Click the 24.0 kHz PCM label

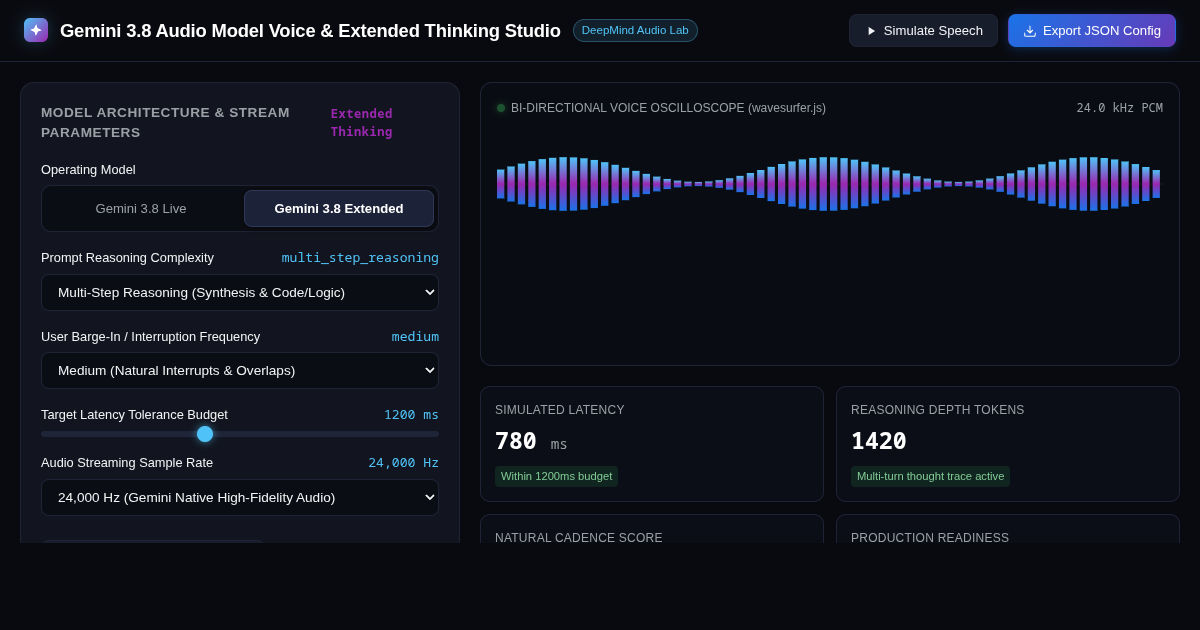coord(1119,108)
